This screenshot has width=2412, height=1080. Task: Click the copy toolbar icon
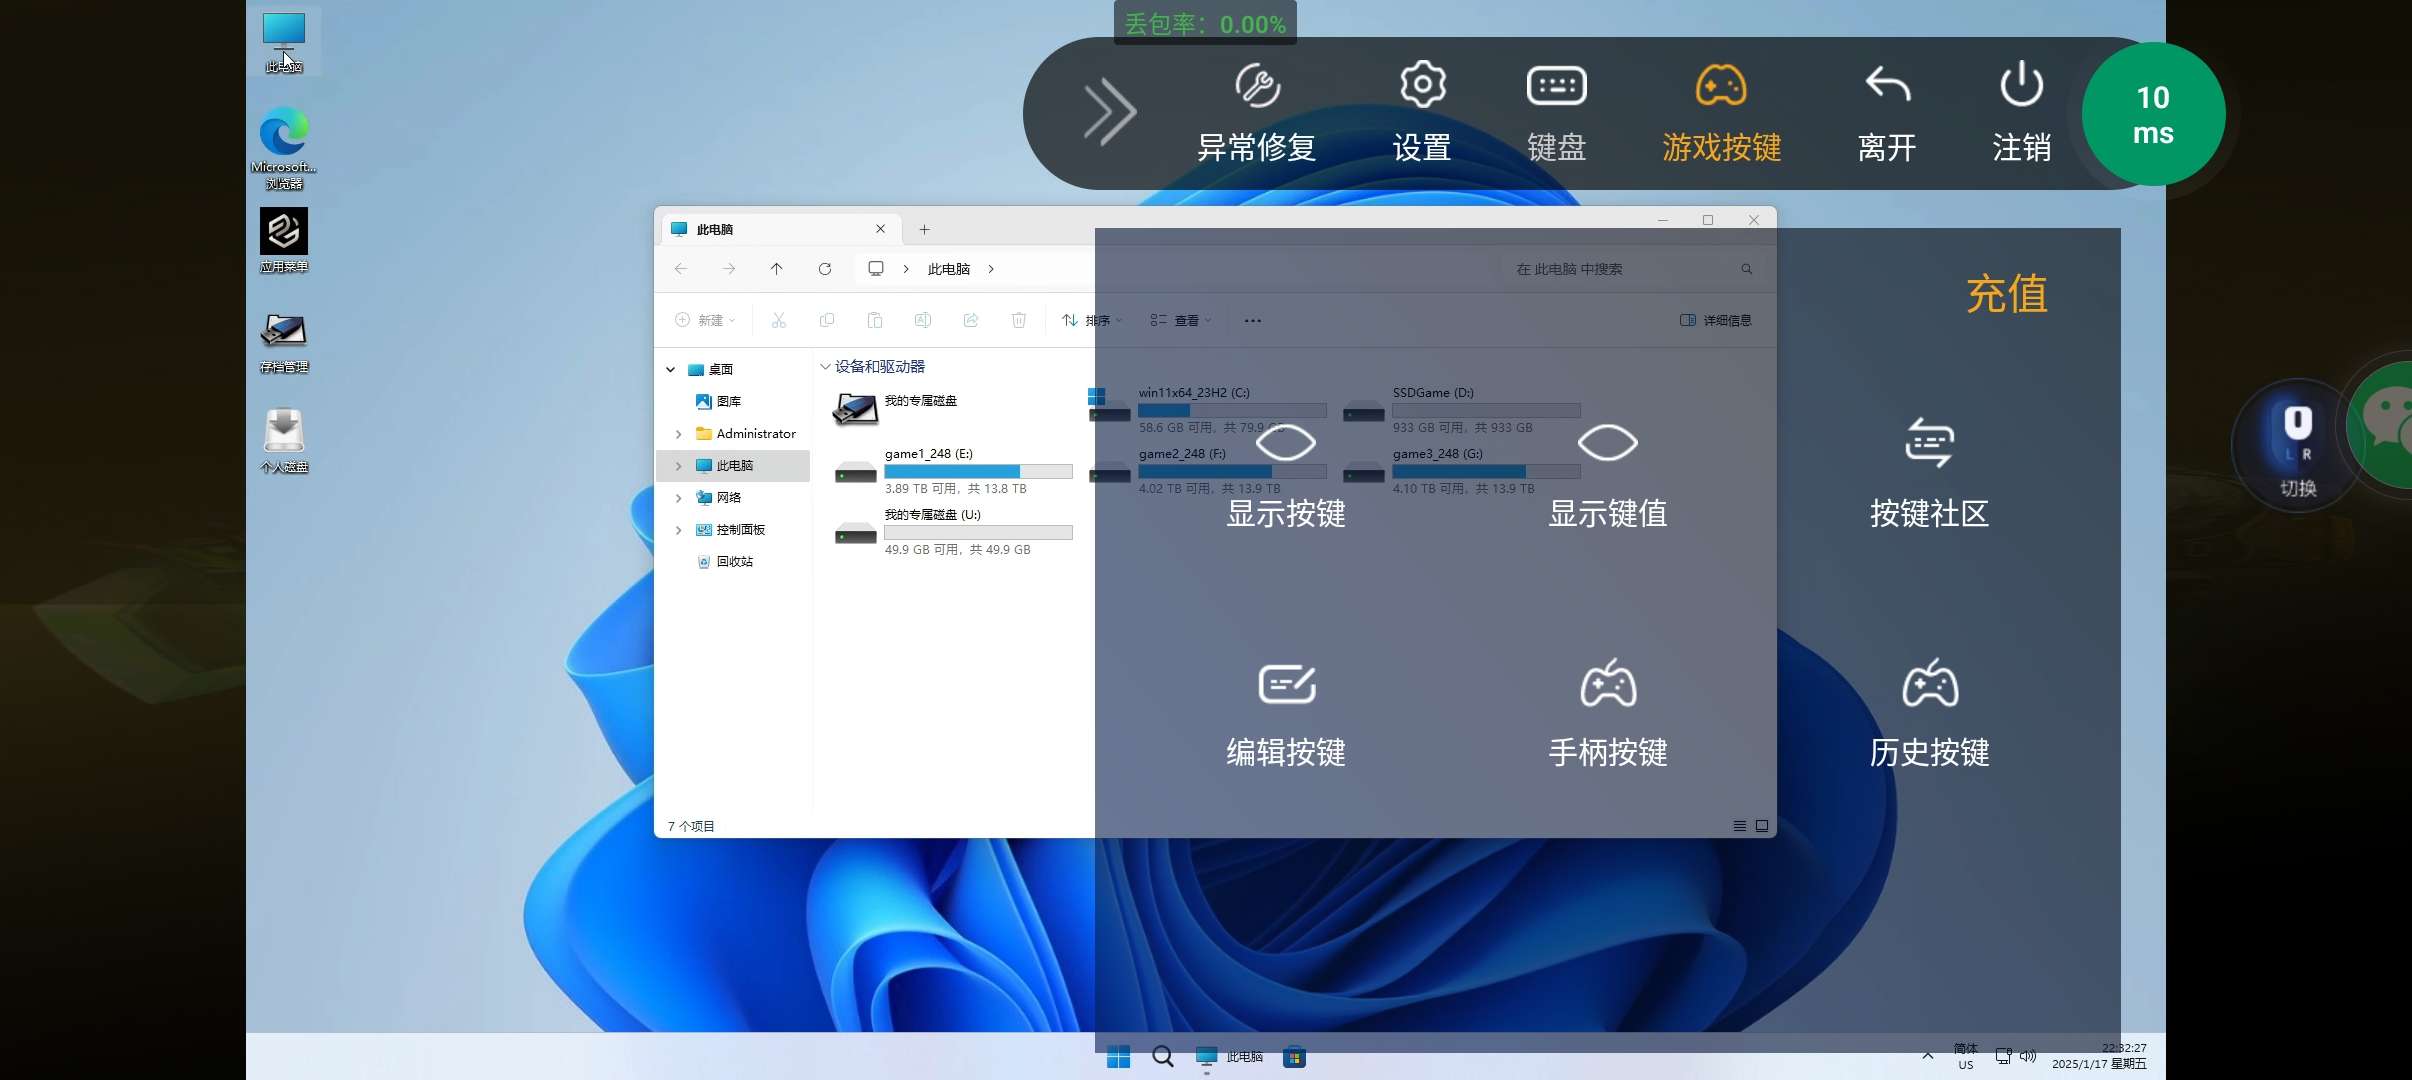827,320
